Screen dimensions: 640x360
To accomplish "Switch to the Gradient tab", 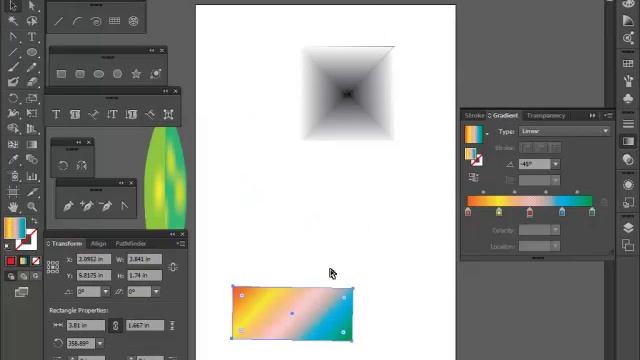I will tap(505, 116).
